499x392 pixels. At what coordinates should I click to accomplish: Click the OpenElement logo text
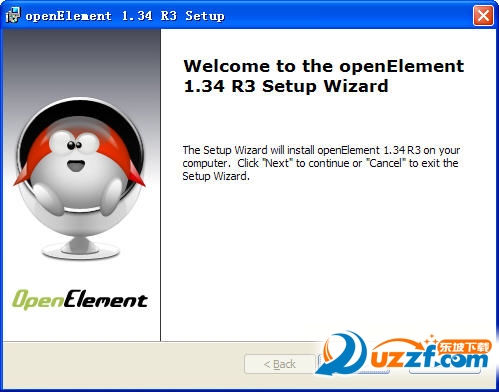[x=80, y=299]
